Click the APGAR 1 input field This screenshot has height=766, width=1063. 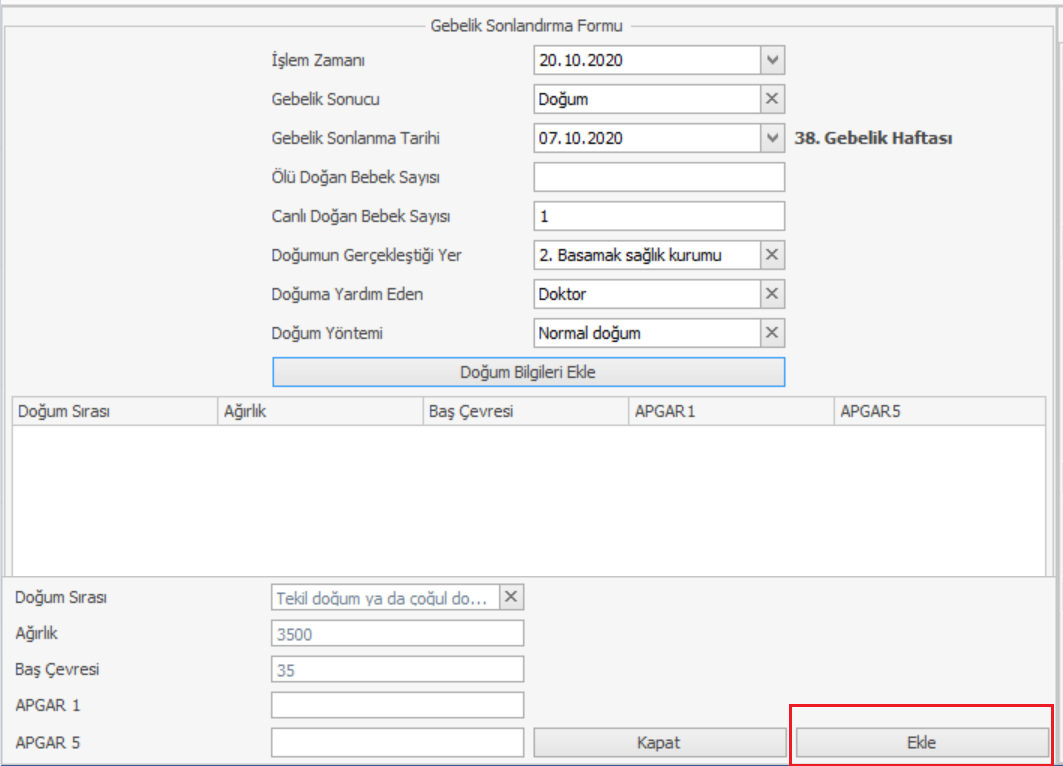point(397,705)
